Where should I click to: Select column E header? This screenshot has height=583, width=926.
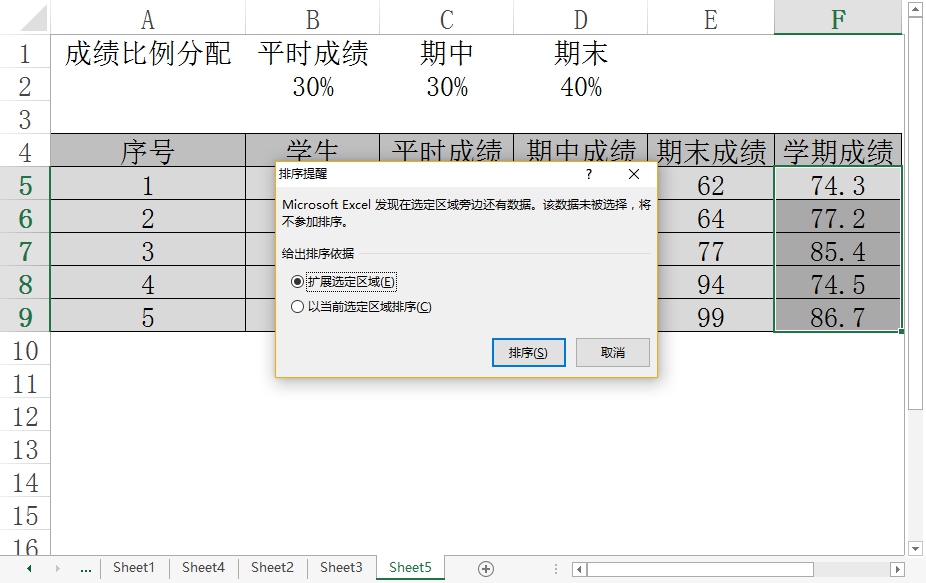[x=711, y=19]
